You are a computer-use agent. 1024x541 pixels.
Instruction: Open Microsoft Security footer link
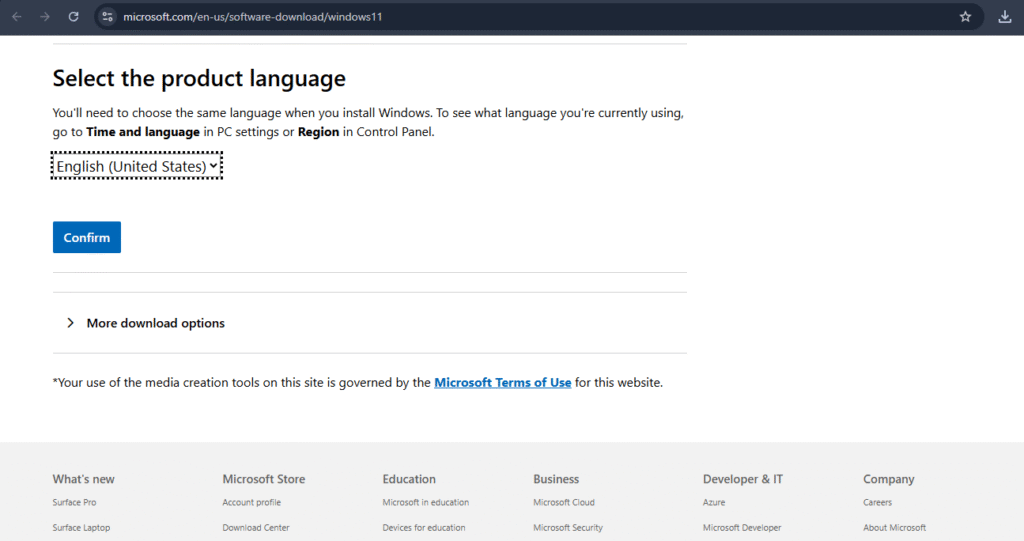click(568, 527)
